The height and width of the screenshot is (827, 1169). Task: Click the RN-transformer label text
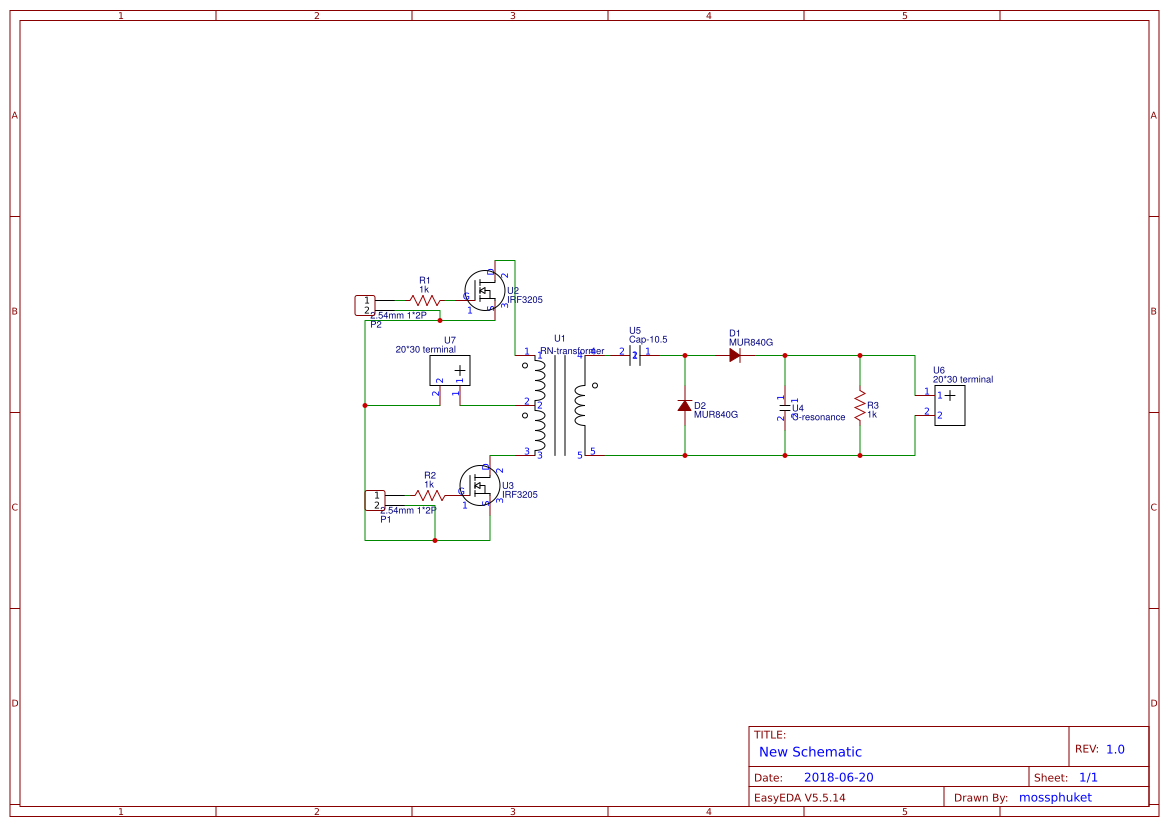(x=572, y=350)
